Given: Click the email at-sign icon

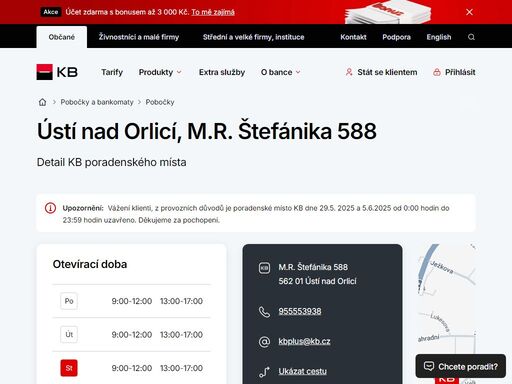Looking at the screenshot, I should coord(264,342).
